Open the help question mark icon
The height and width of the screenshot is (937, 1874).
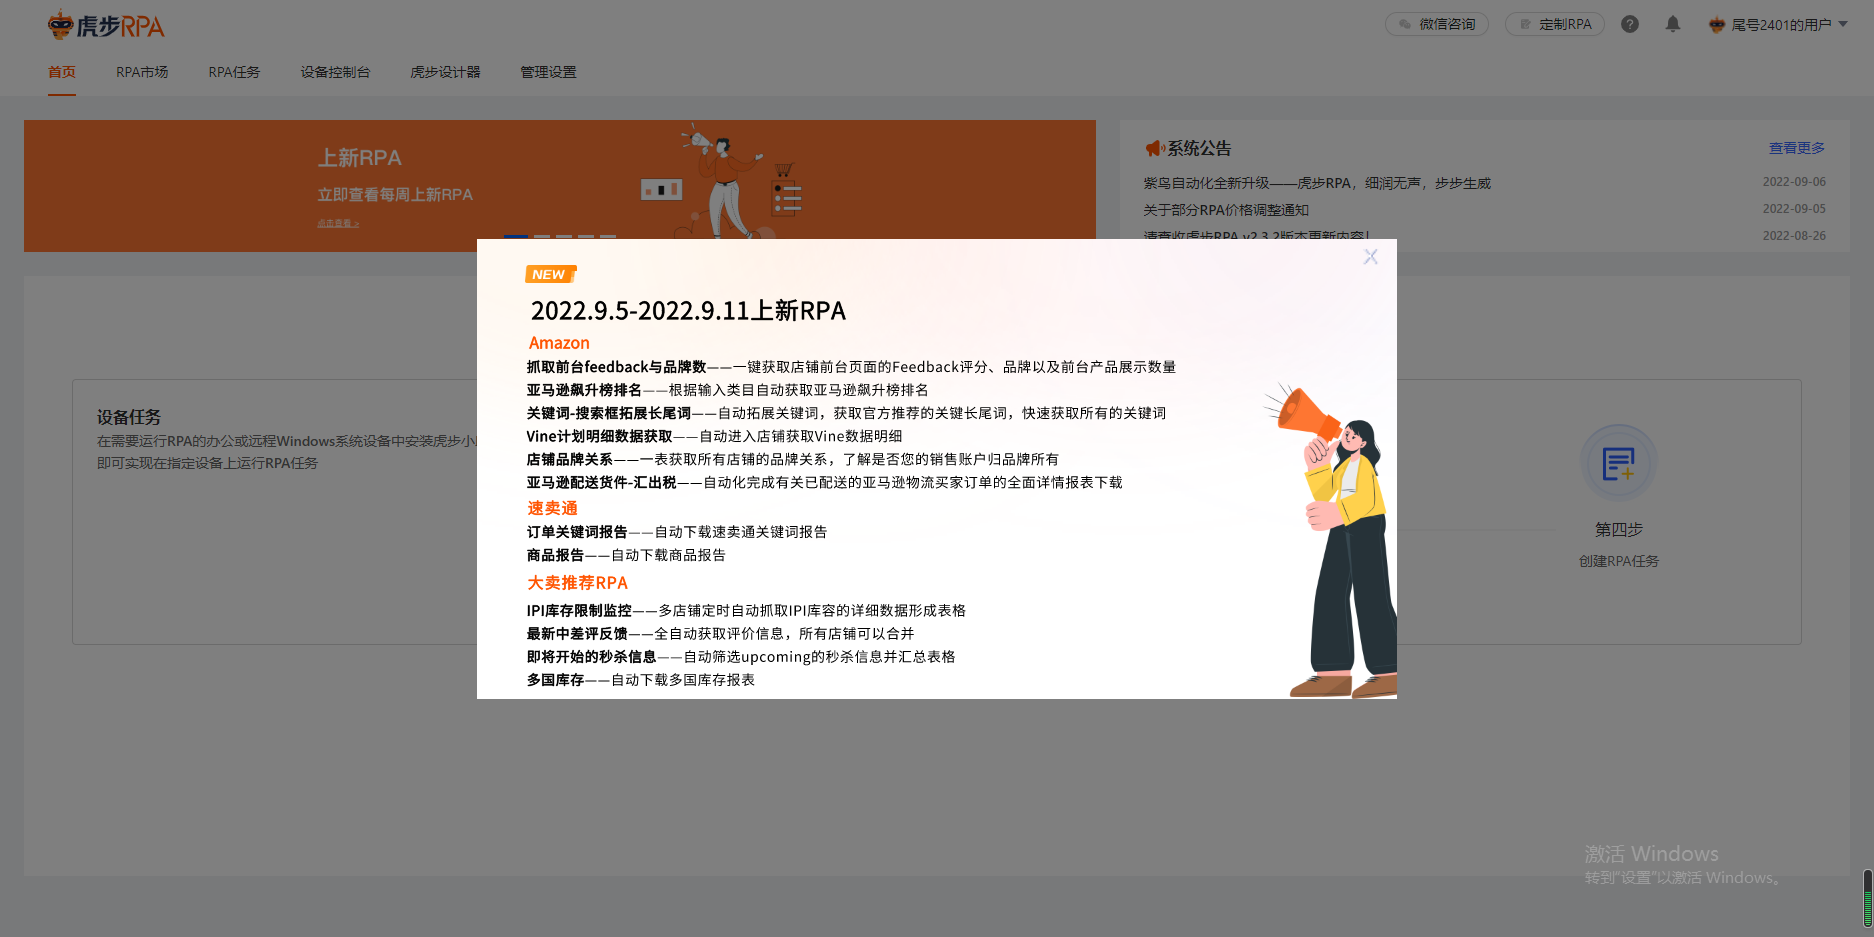click(x=1630, y=24)
